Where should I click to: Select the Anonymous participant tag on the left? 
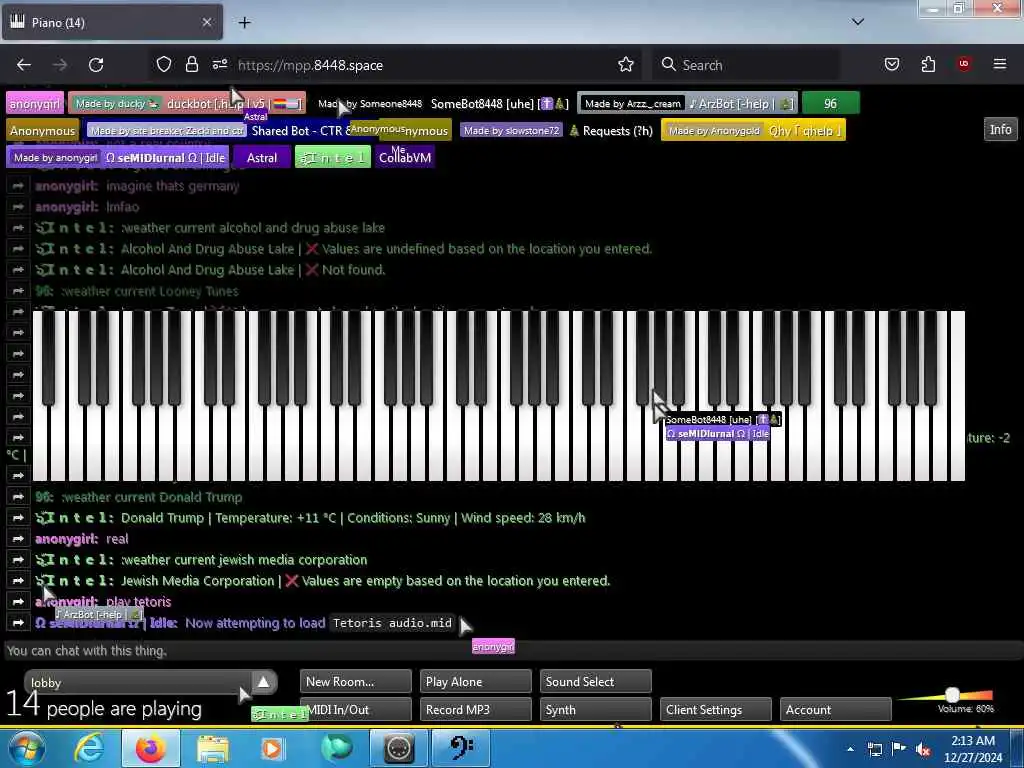42,131
